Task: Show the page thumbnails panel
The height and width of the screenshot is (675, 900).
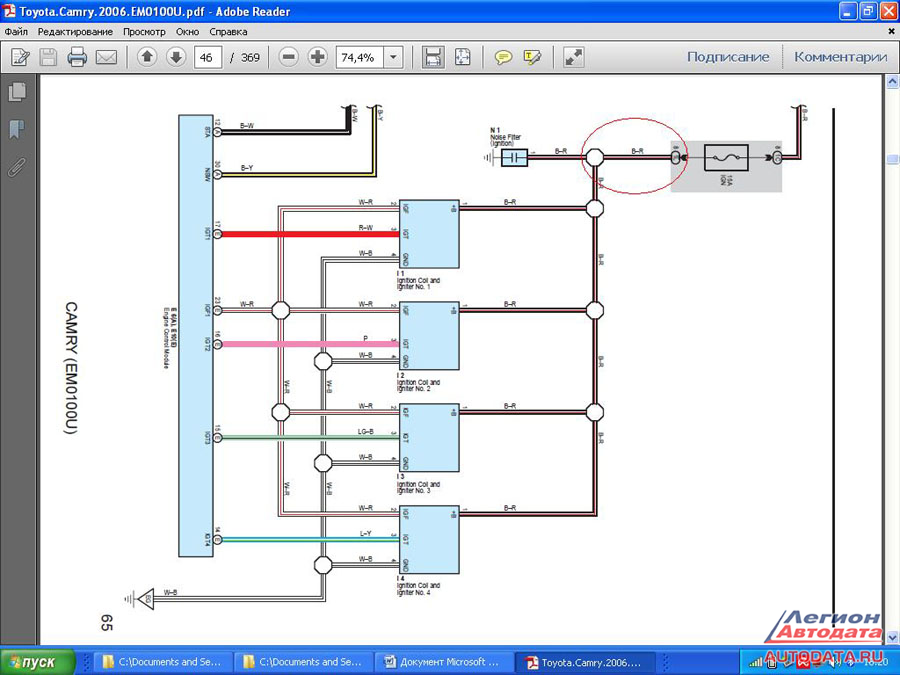Action: 17,93
